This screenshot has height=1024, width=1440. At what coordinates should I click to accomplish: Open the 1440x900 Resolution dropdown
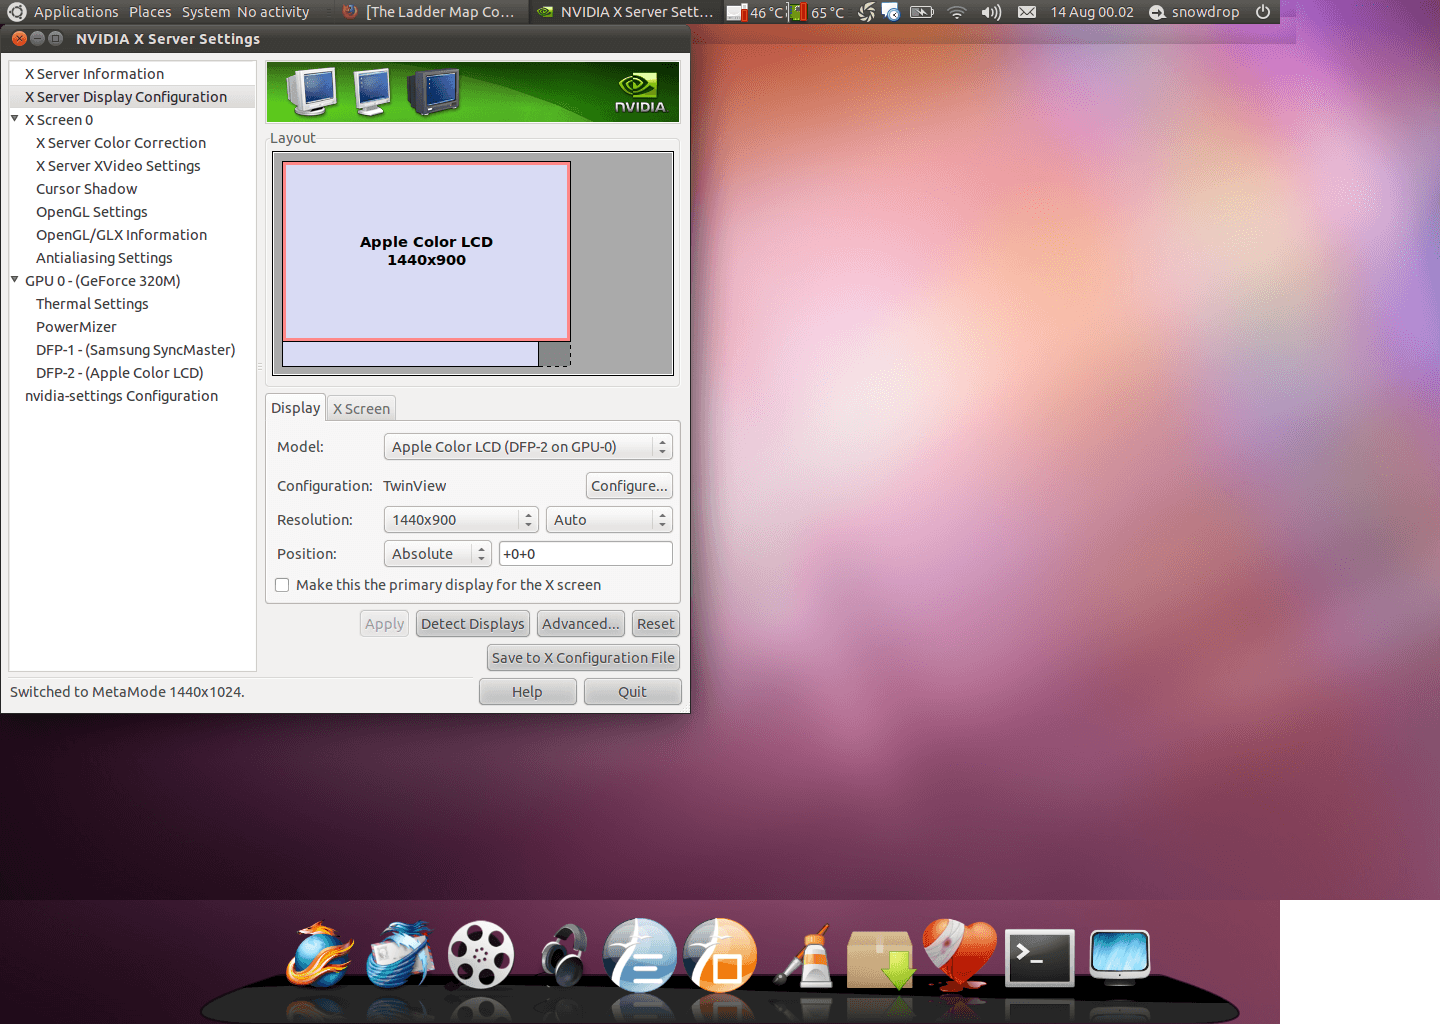coord(461,520)
